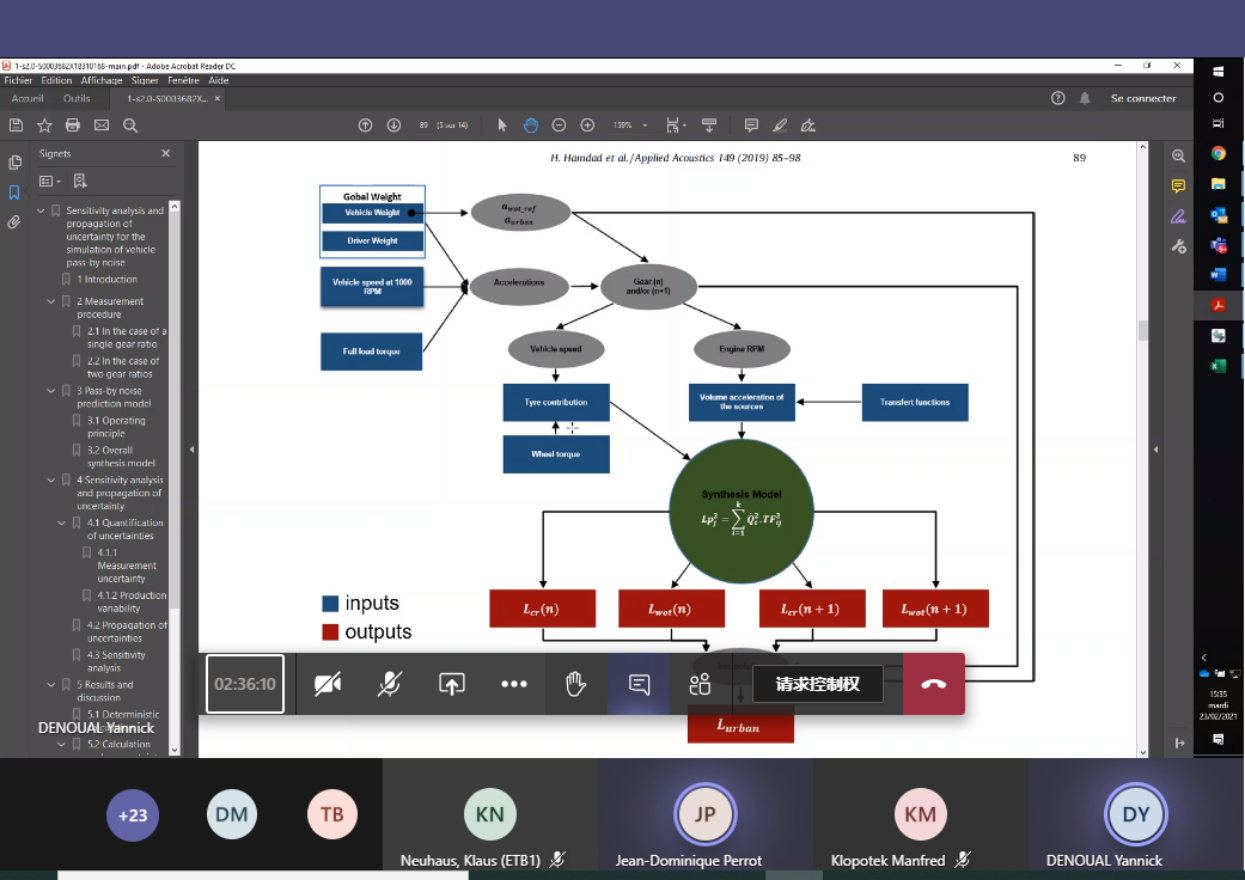1245x880 pixels.
Task: Collapse '4.1 Quantification of uncertainties' bookmark
Action: point(62,523)
